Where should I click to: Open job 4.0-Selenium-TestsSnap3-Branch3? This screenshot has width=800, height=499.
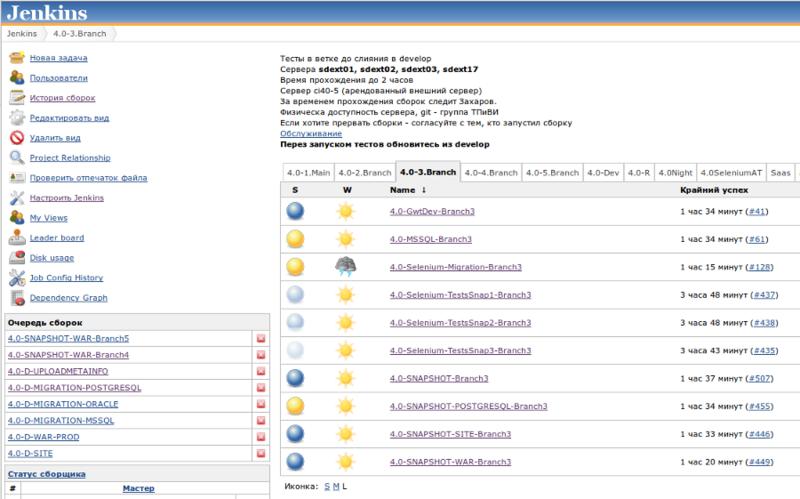pos(460,351)
